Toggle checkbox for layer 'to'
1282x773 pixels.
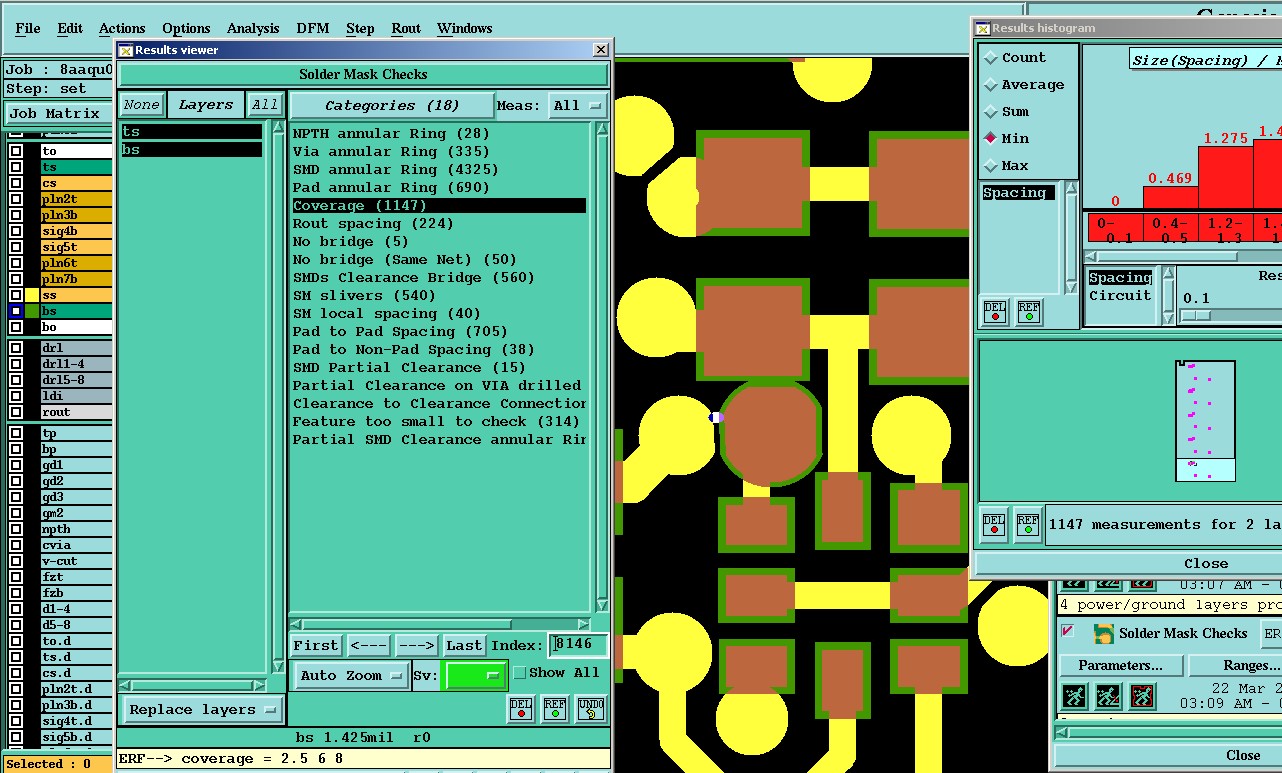(16, 151)
